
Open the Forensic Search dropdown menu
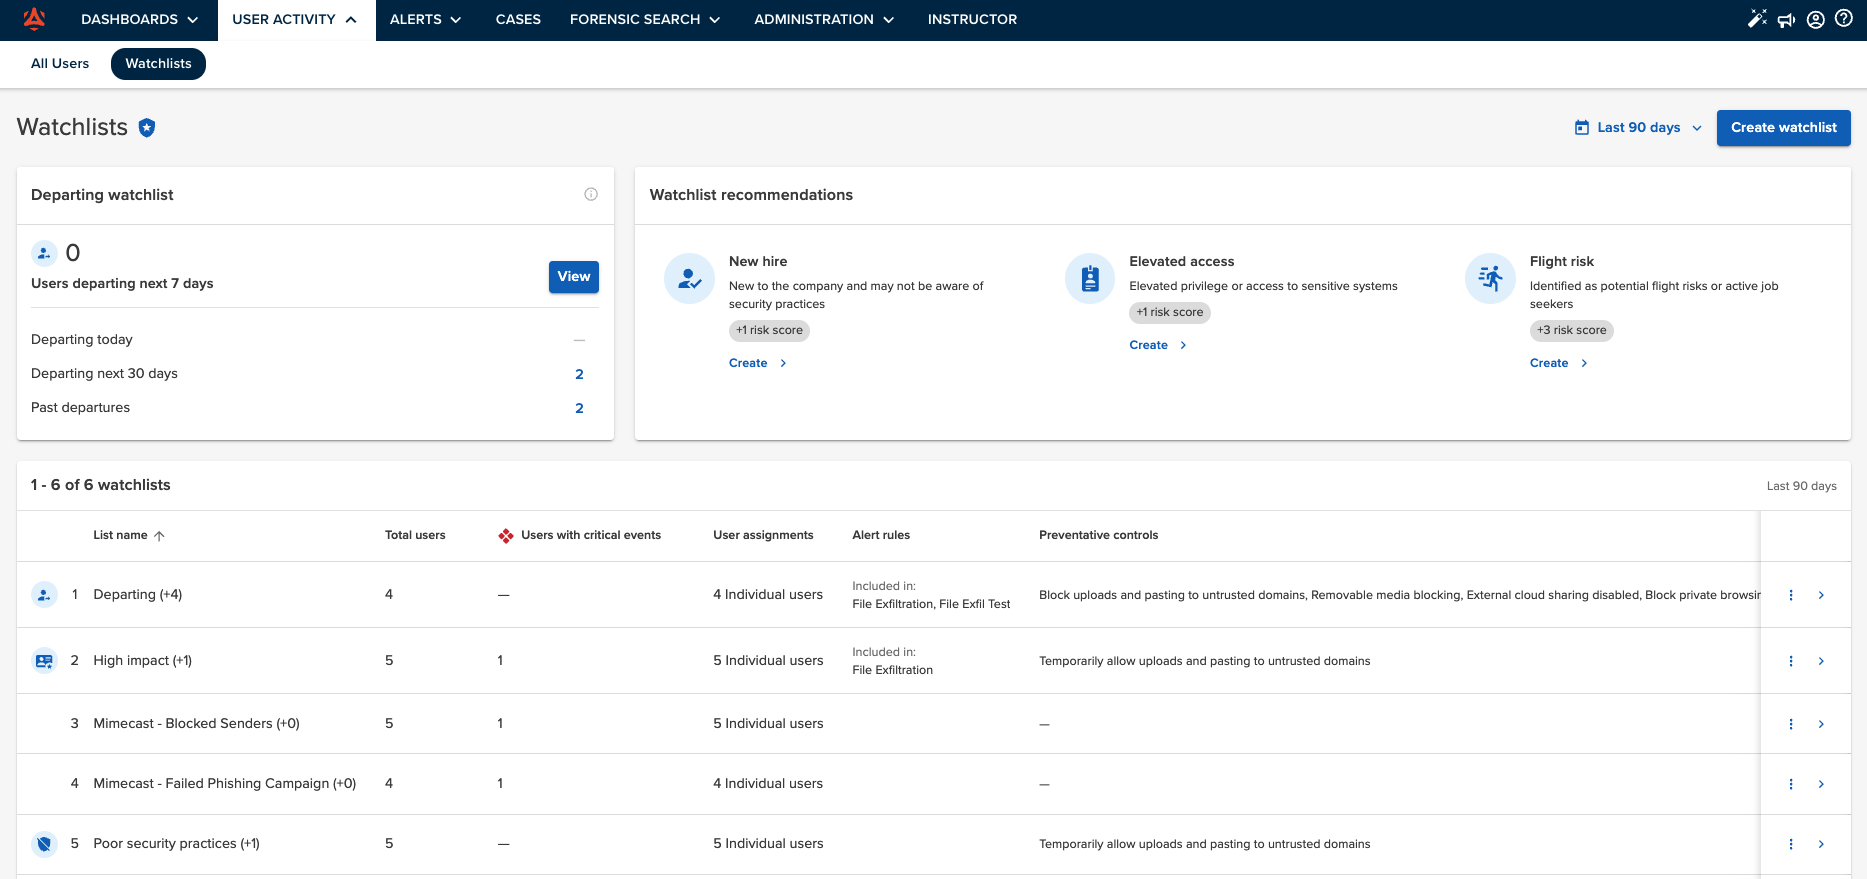(x=644, y=19)
